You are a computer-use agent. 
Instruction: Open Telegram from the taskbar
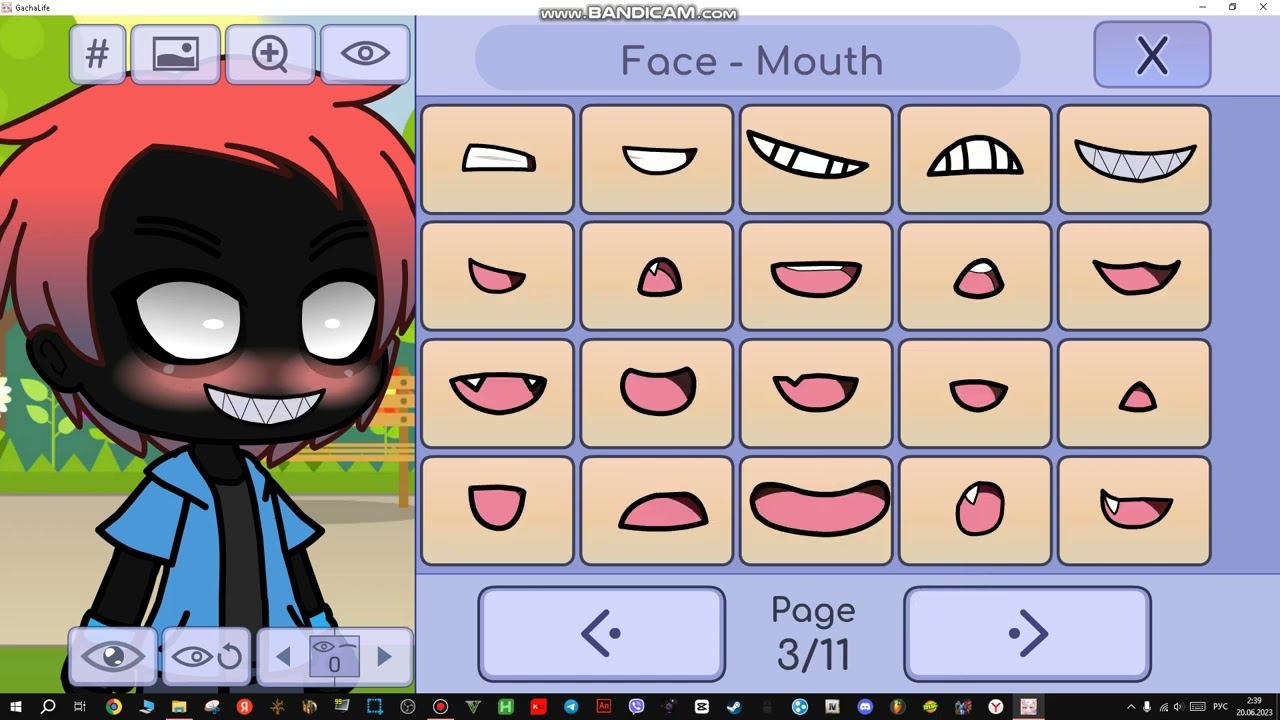tap(571, 707)
